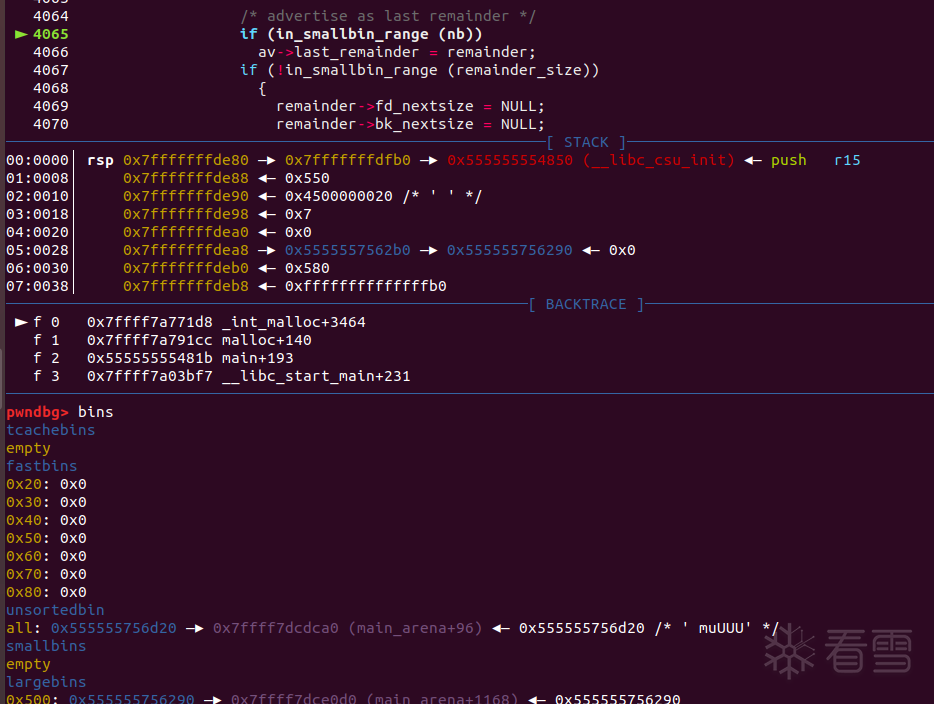Select the STACK section header
934x704 pixels.
pyautogui.click(x=586, y=142)
